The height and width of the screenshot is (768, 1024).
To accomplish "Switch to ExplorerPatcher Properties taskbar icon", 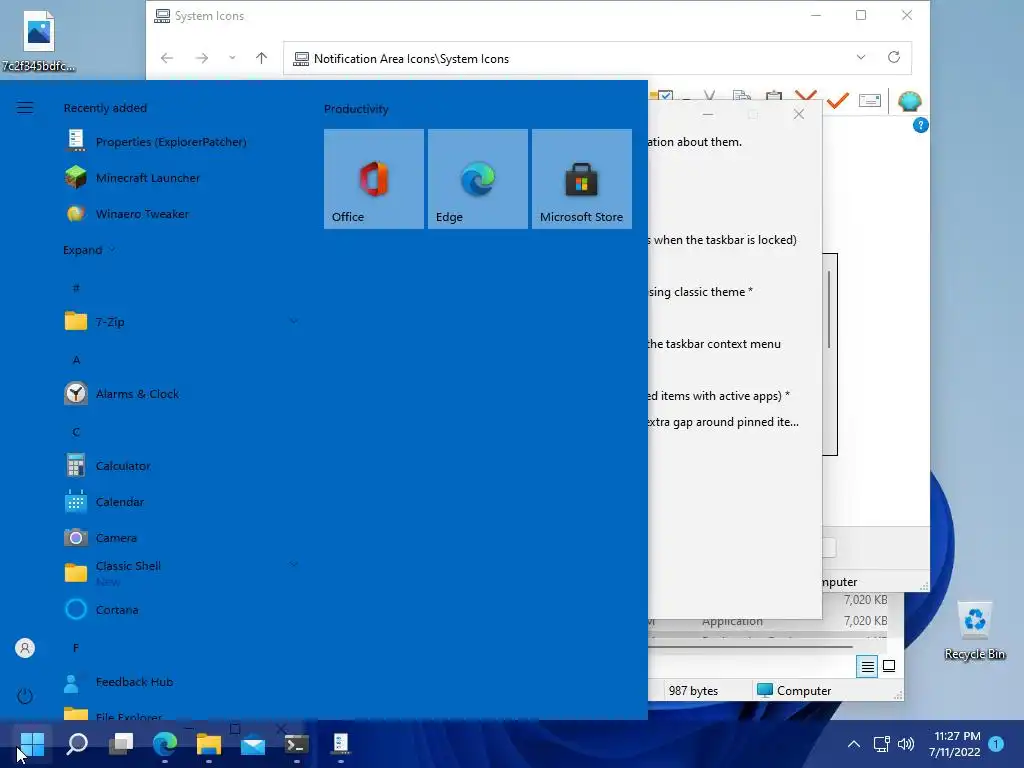I will (x=340, y=743).
